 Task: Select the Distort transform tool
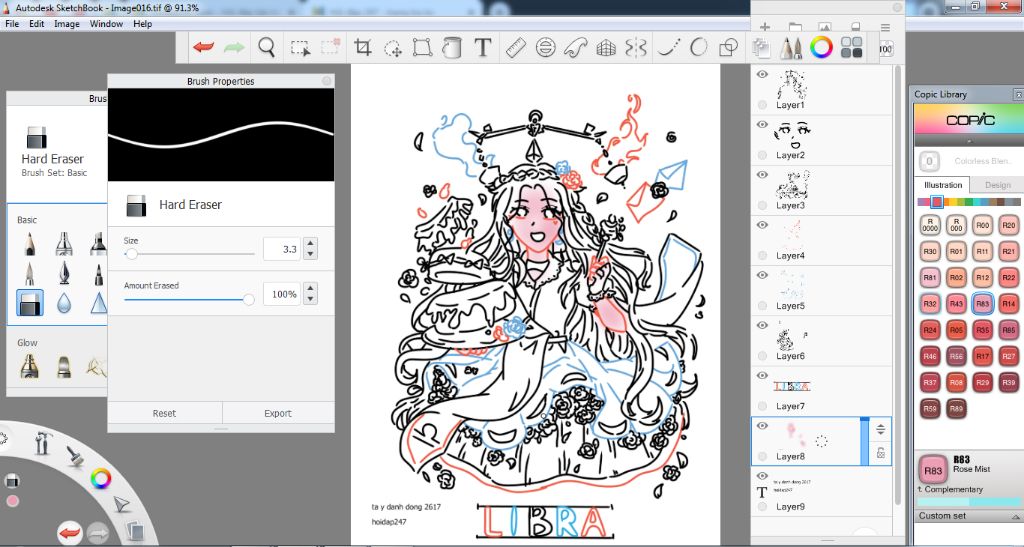423,47
